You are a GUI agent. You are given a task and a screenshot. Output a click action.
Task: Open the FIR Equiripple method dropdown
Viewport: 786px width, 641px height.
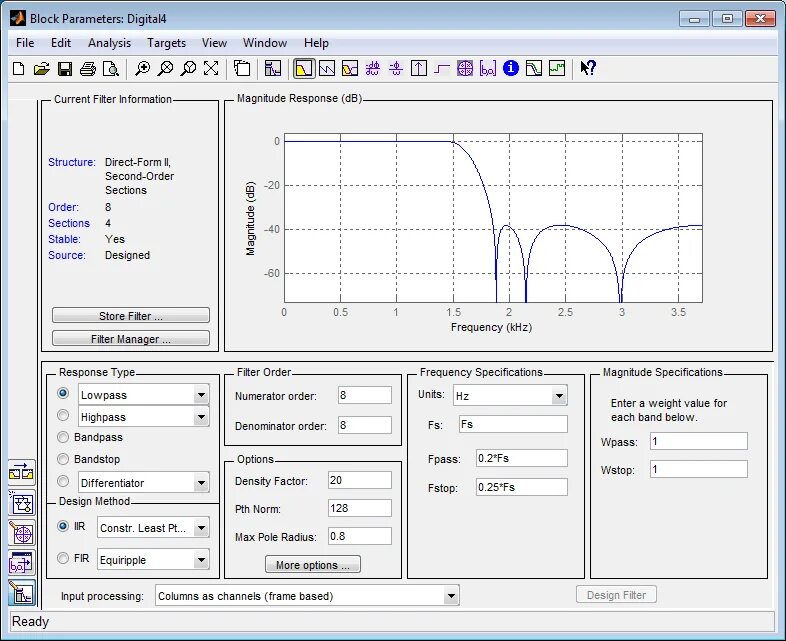201,560
